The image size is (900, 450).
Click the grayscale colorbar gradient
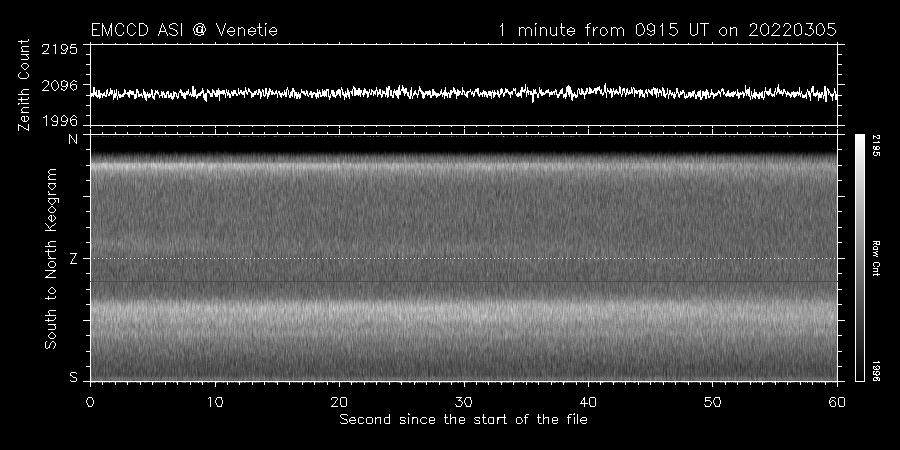(x=859, y=258)
